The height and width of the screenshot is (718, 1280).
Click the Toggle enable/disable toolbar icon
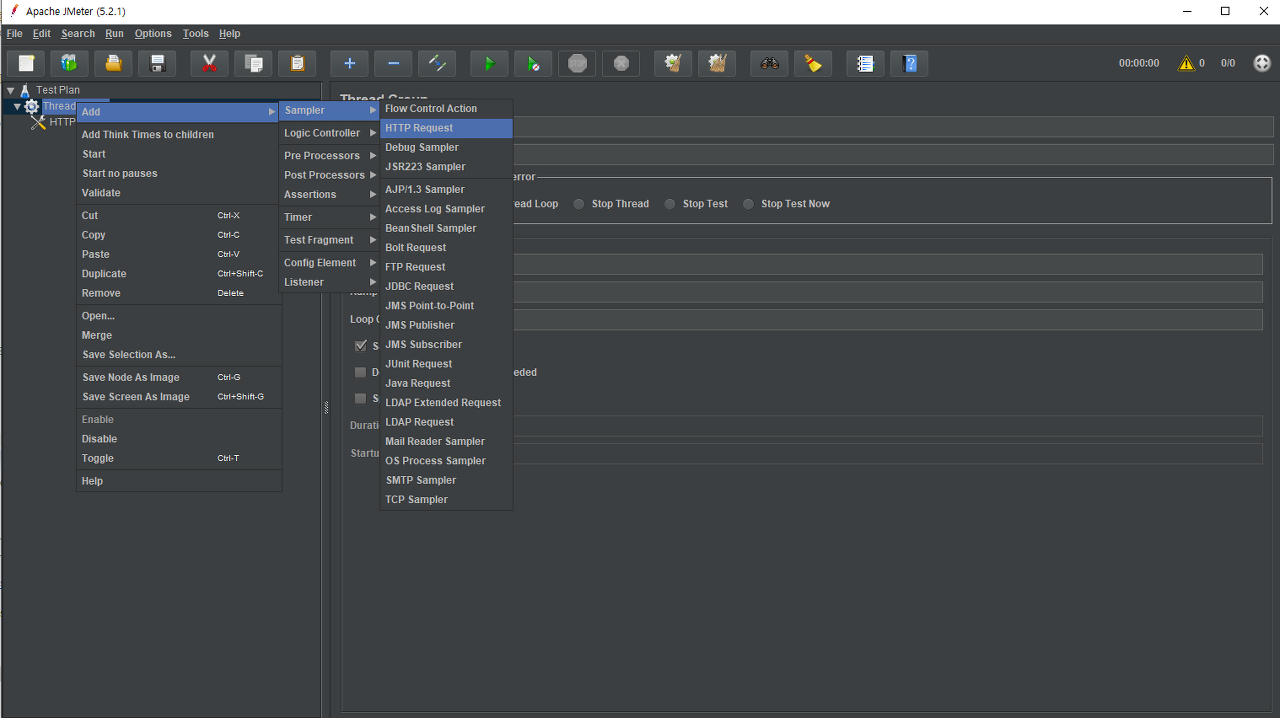437,64
